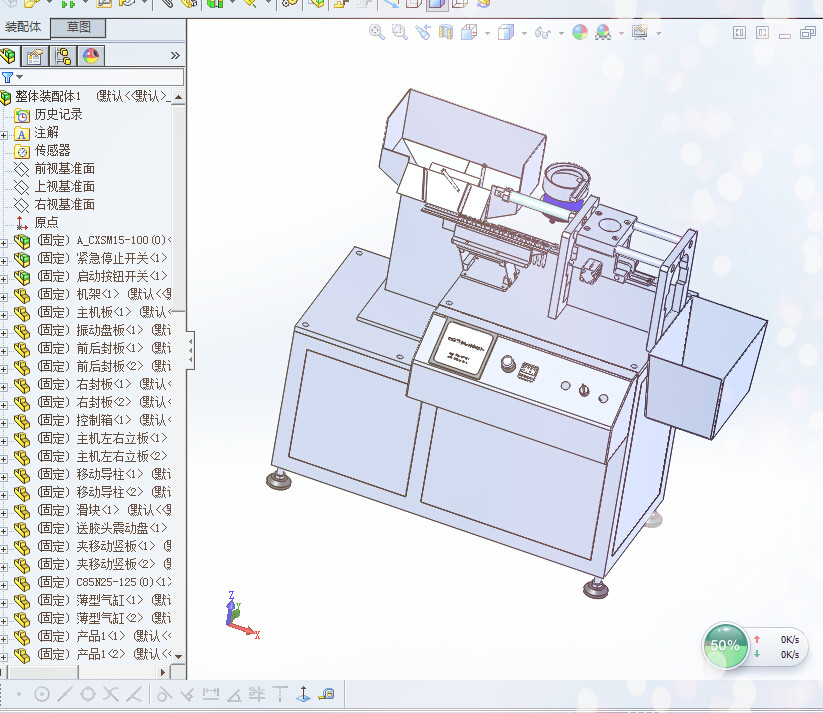Image resolution: width=823 pixels, height=713 pixels.
Task: Select the 上视基准面 plane
Action: point(65,186)
